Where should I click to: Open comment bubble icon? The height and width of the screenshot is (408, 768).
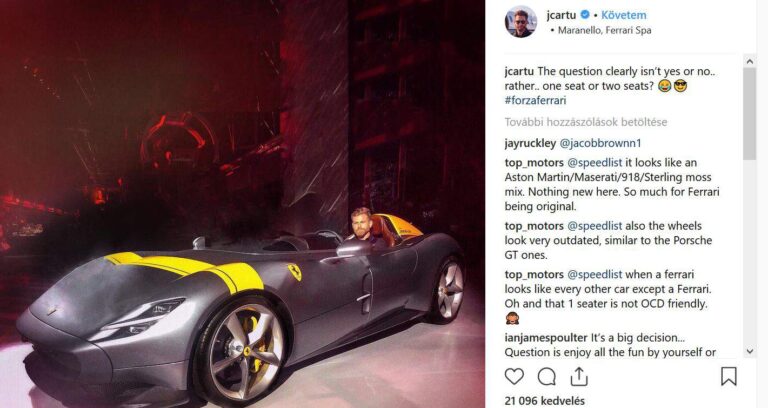pyautogui.click(x=547, y=377)
